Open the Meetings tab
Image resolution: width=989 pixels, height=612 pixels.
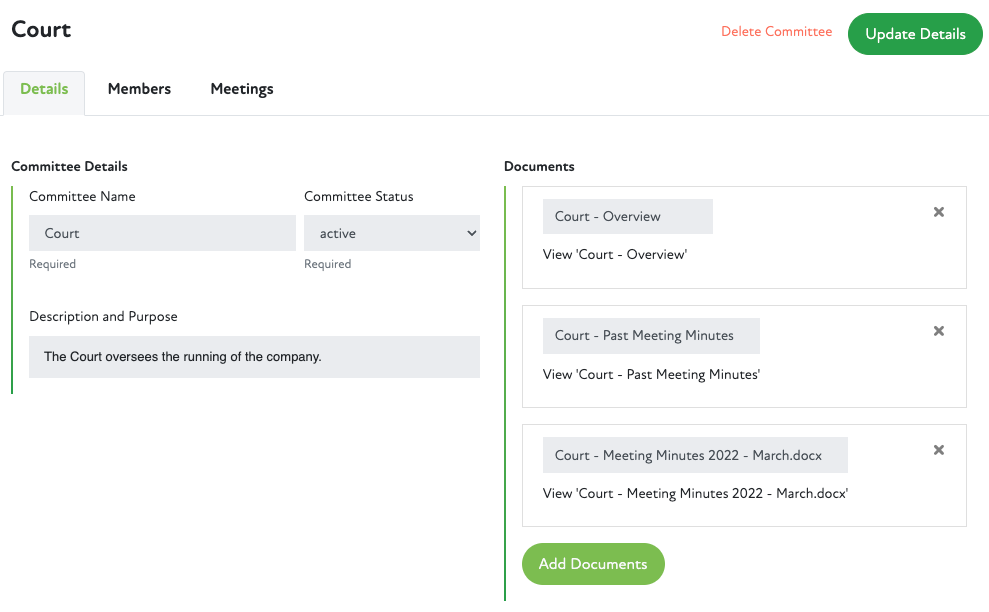[x=242, y=89]
